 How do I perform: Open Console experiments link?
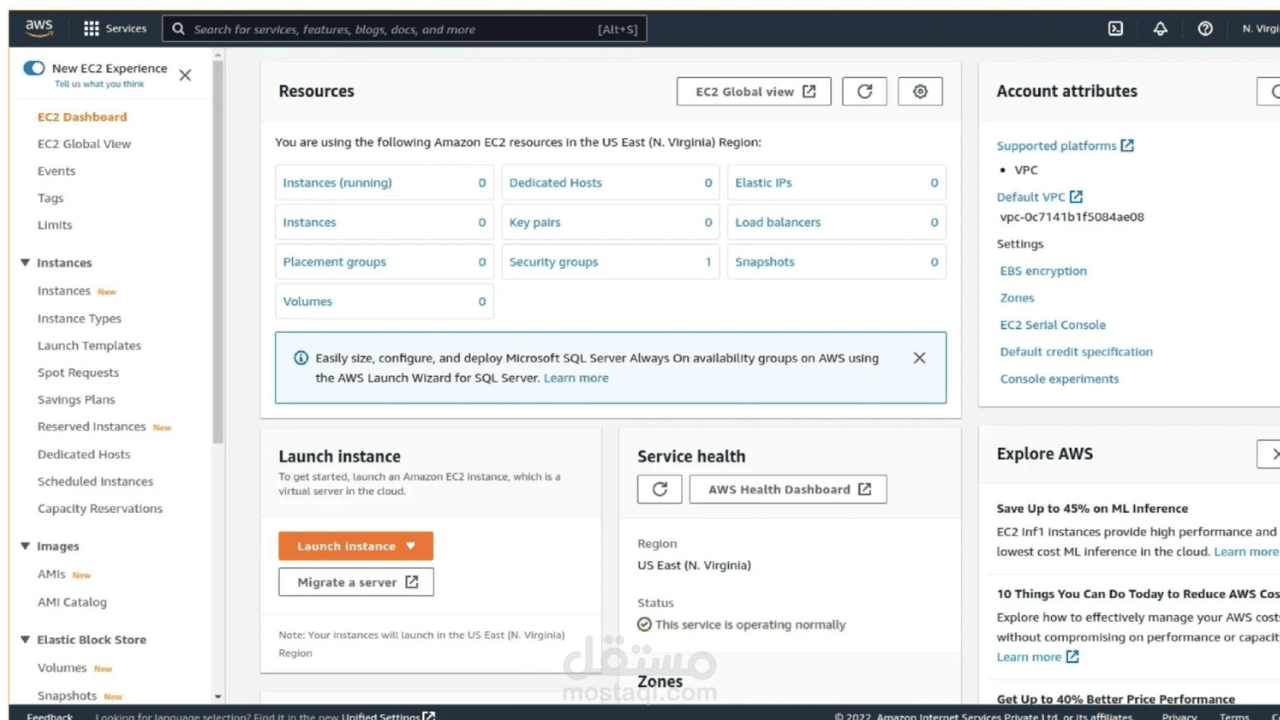point(1059,379)
